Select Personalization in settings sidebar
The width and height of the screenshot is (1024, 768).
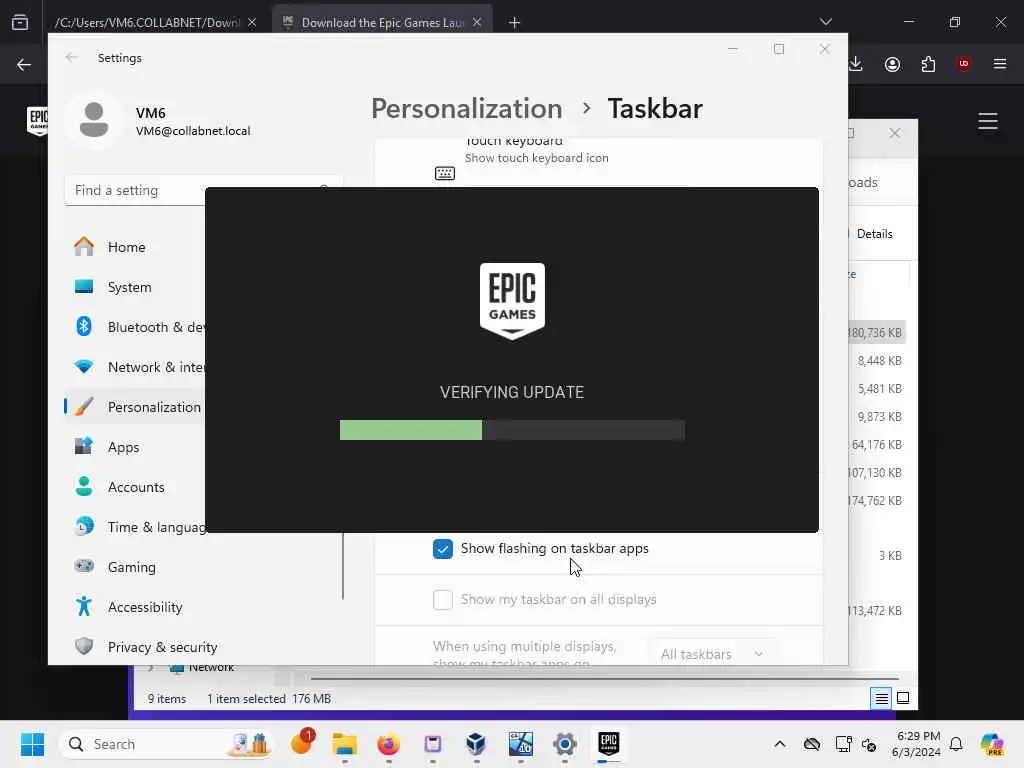(x=134, y=407)
